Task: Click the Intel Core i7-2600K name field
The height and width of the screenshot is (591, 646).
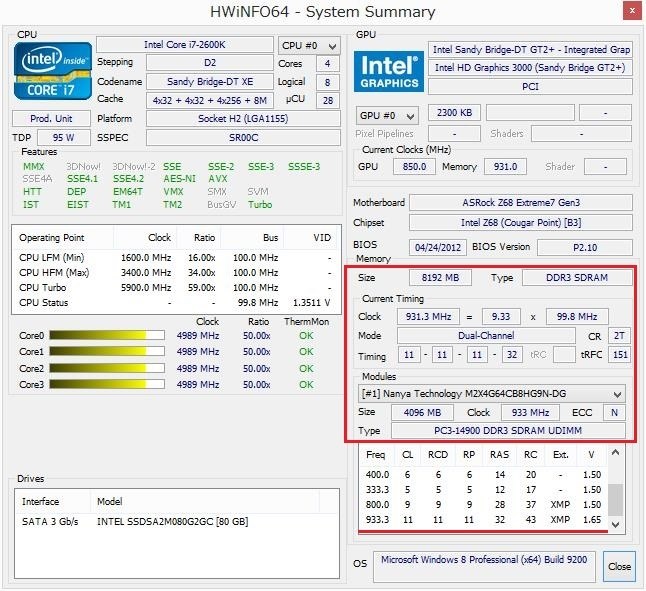Action: click(x=185, y=44)
